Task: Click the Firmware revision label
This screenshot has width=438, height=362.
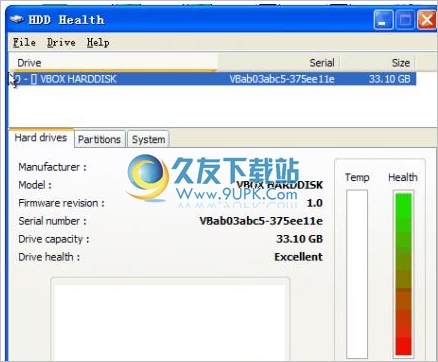Action: 61,203
